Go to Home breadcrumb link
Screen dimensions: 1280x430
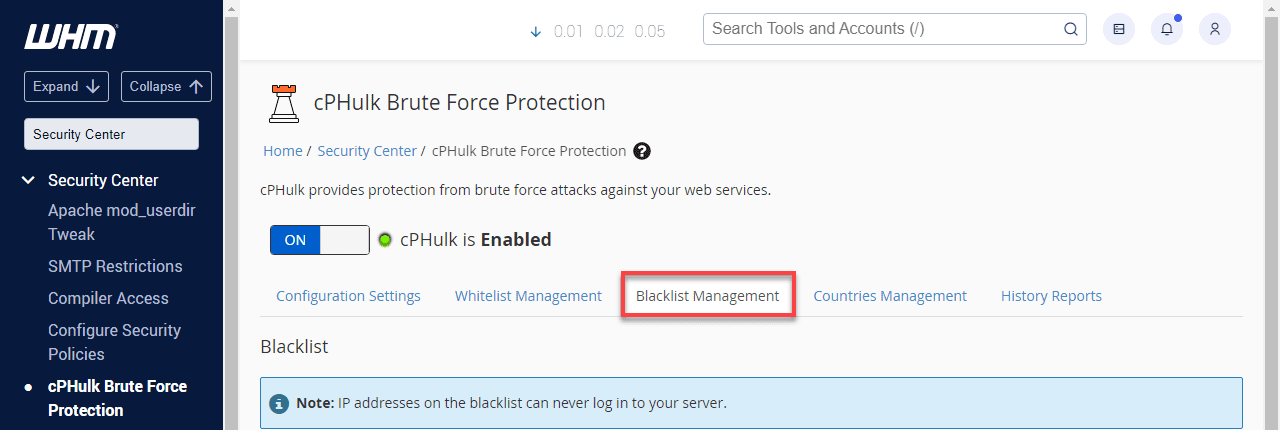(282, 151)
